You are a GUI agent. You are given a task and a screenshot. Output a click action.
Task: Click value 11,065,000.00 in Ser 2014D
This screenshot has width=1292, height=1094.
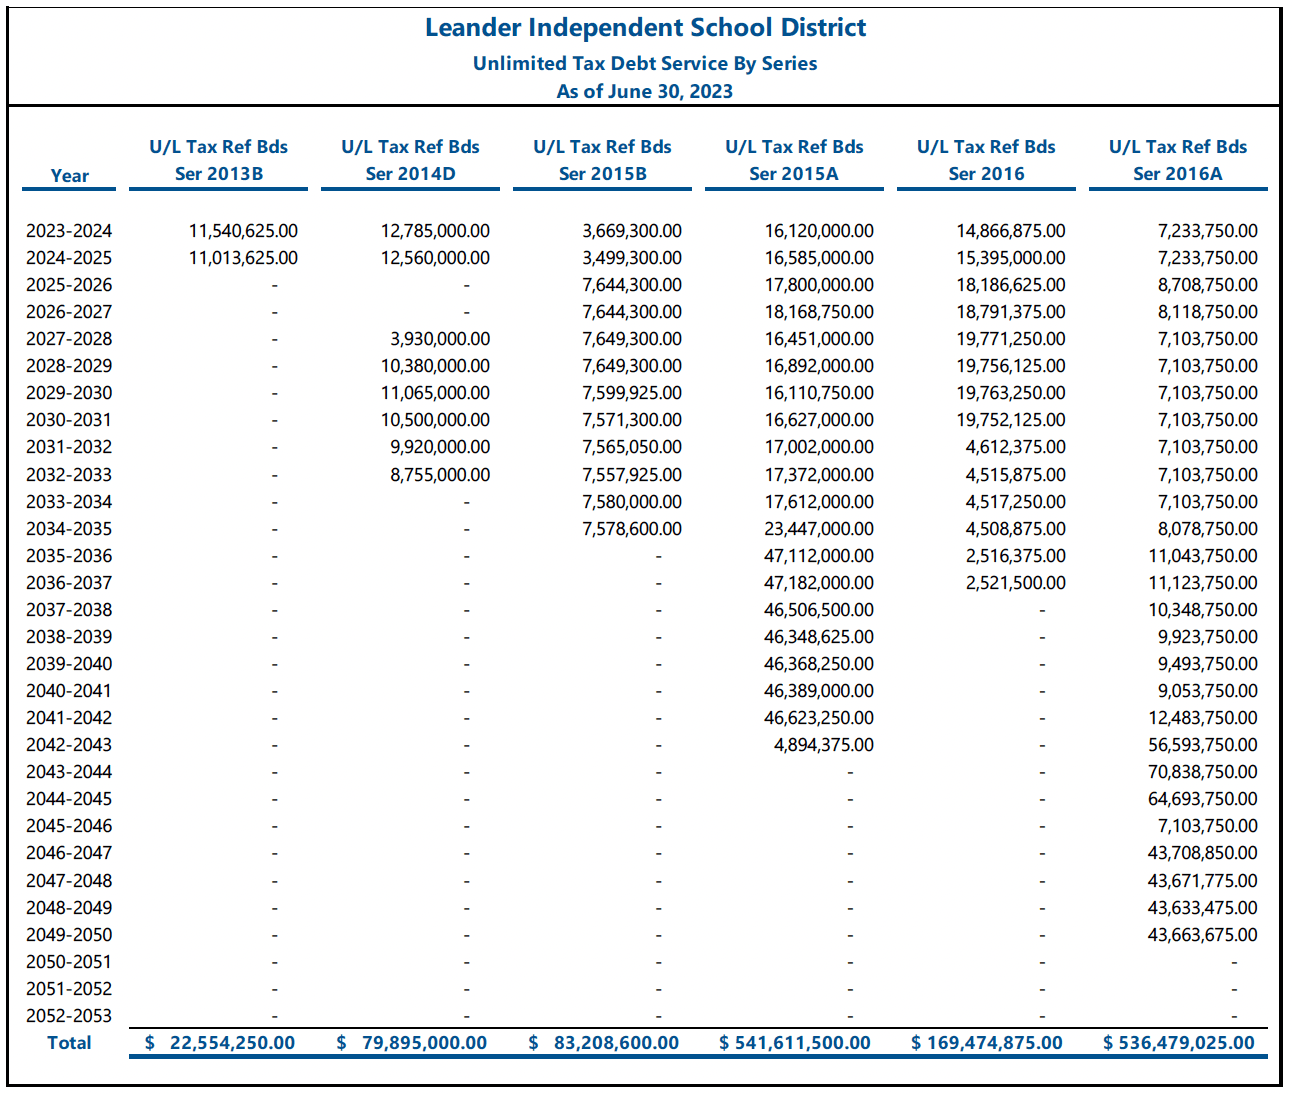click(436, 393)
